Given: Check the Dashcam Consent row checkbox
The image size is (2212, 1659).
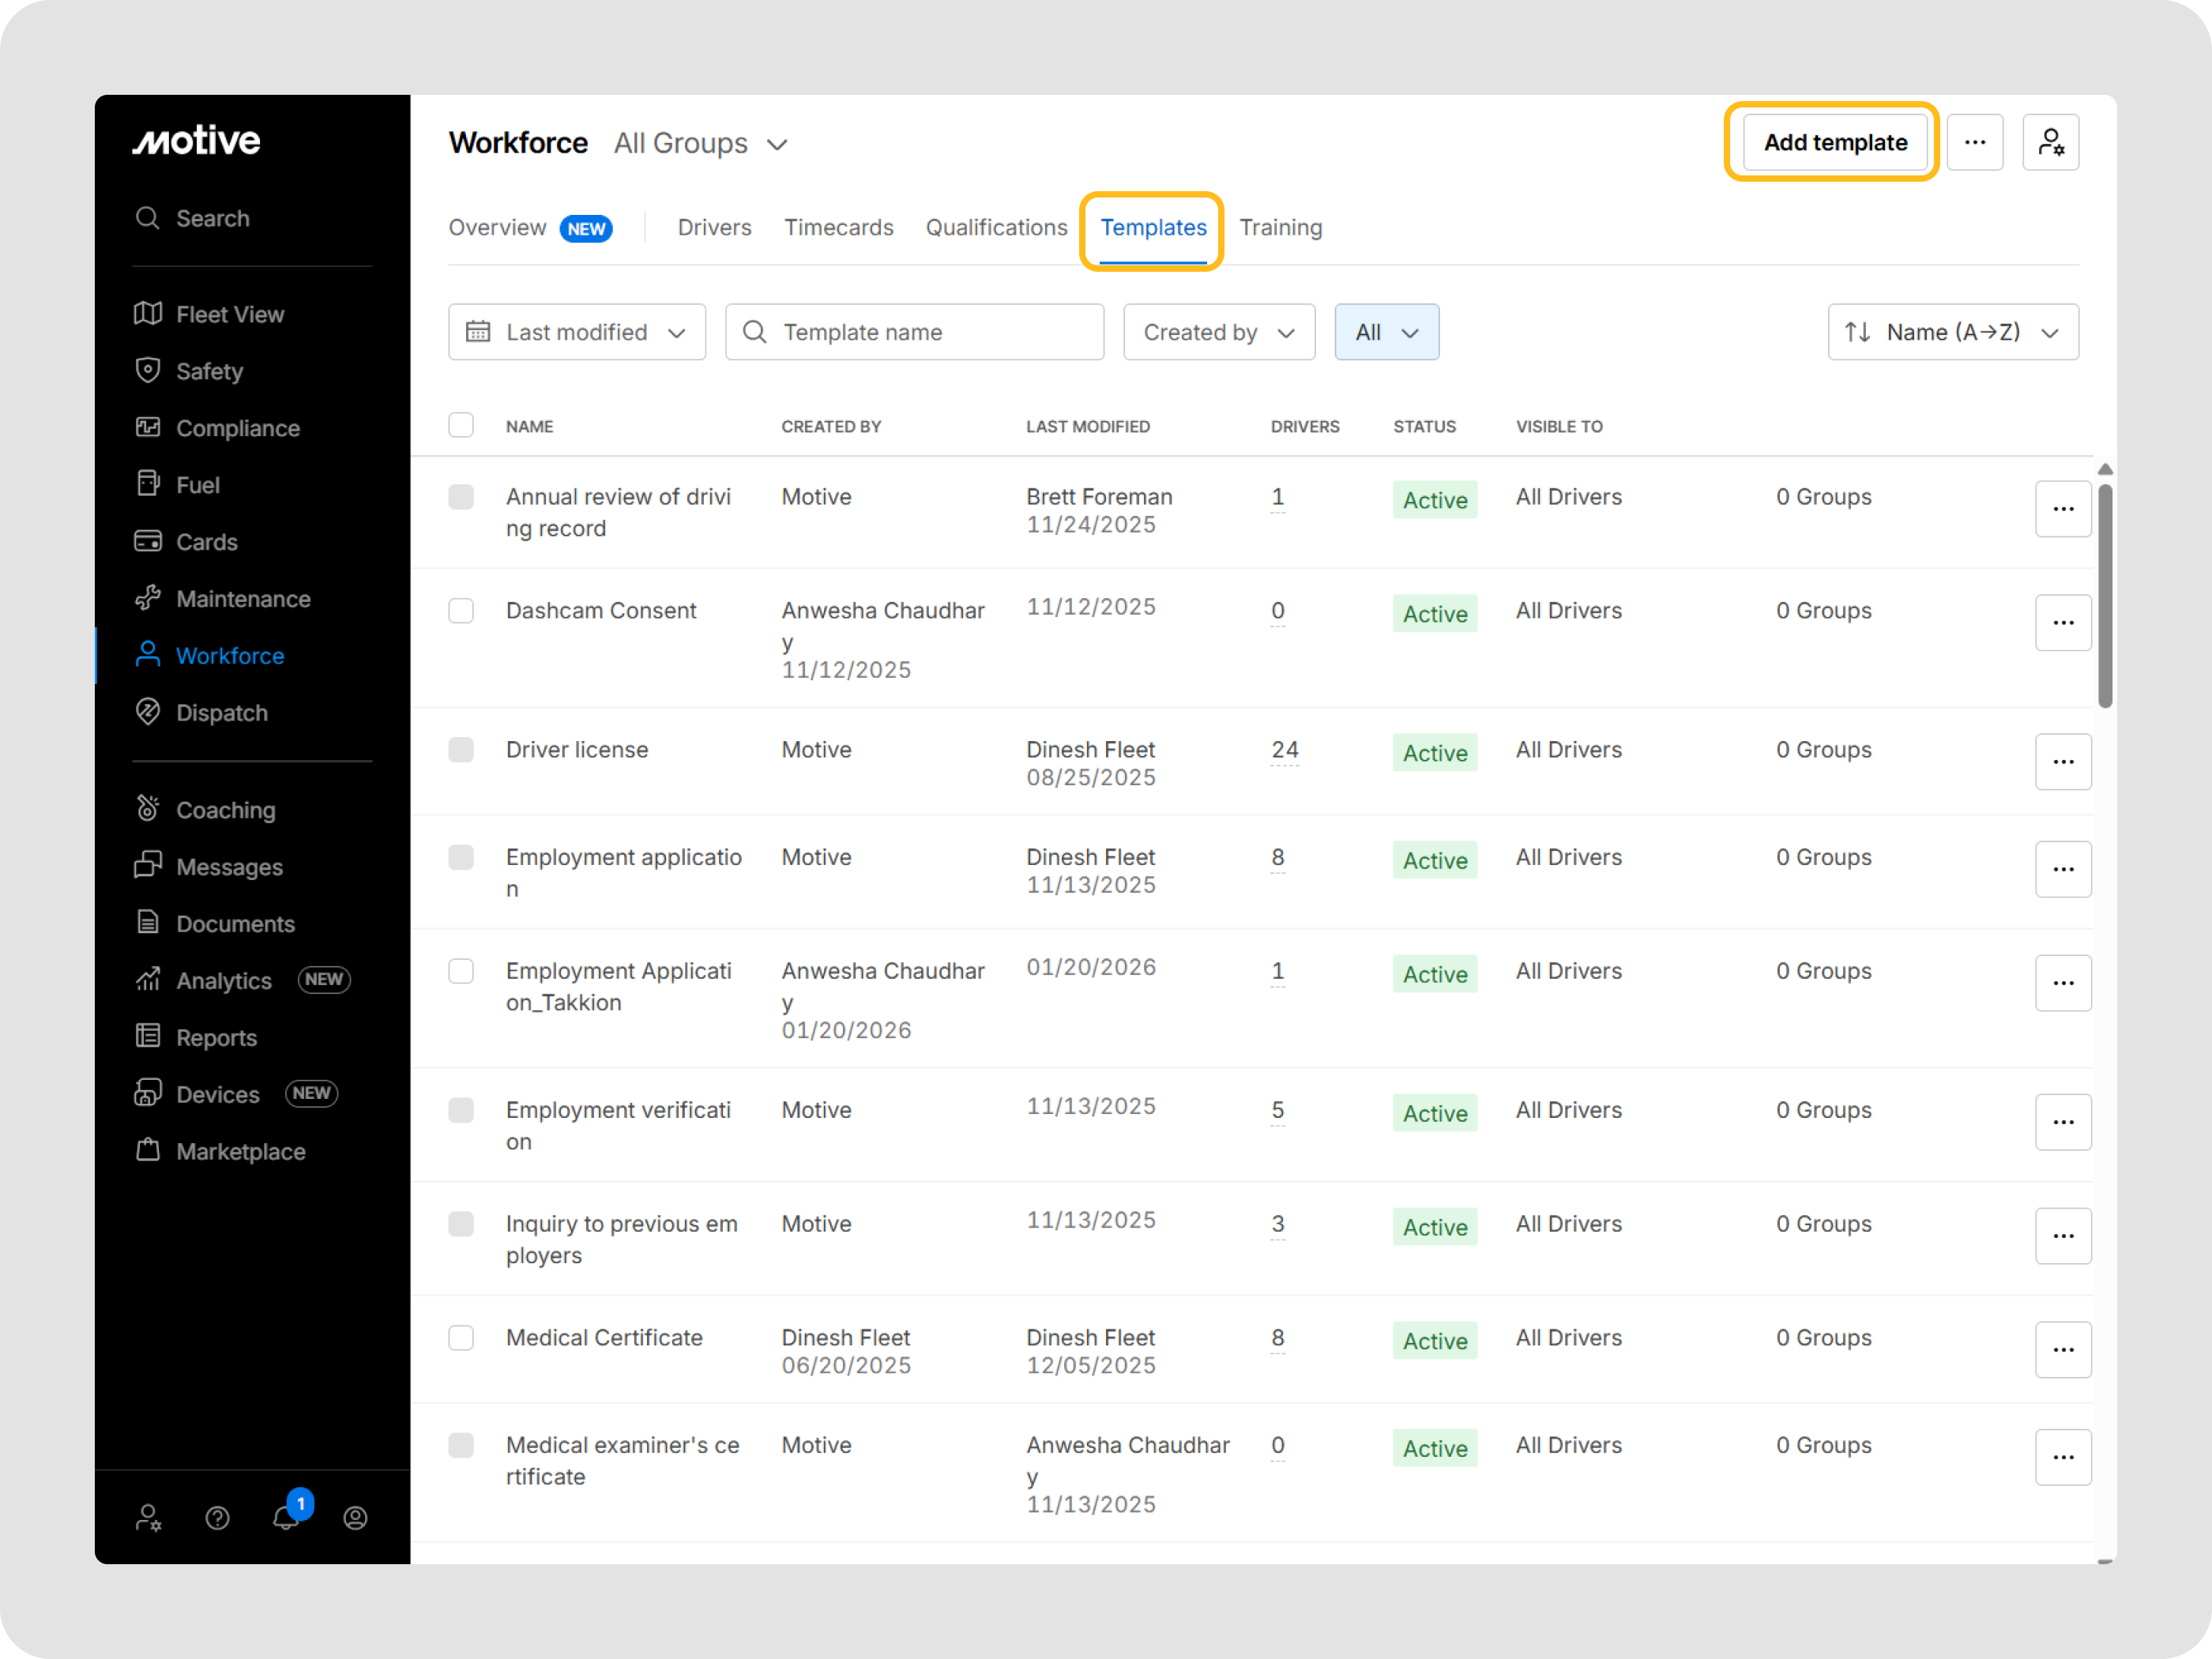Looking at the screenshot, I should click(461, 611).
